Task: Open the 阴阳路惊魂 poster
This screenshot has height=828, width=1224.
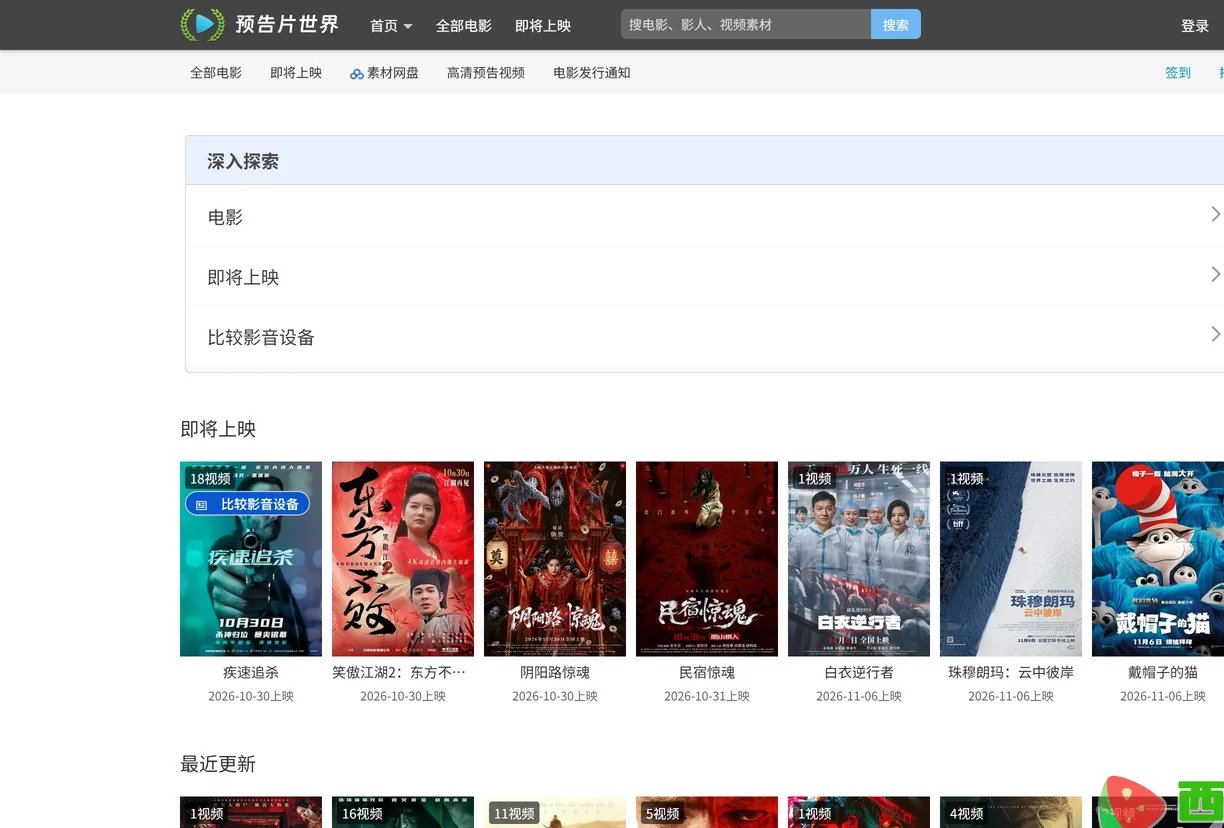Action: click(555, 559)
